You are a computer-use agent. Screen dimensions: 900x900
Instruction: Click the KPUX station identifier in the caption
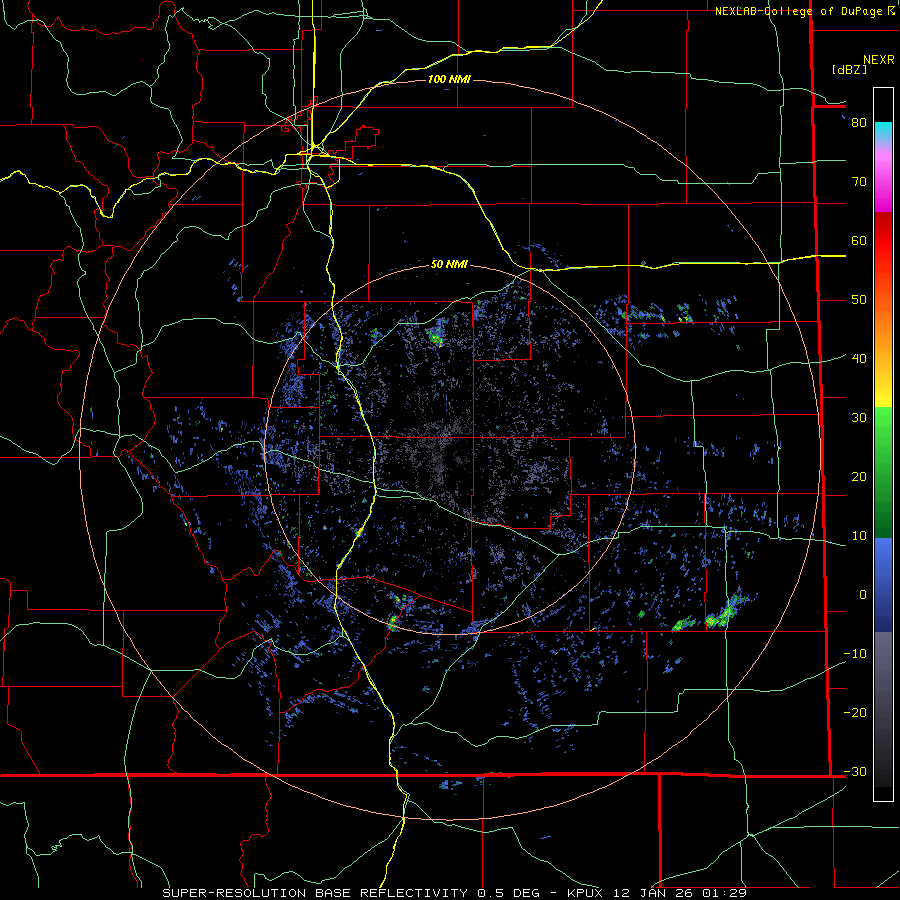click(585, 893)
